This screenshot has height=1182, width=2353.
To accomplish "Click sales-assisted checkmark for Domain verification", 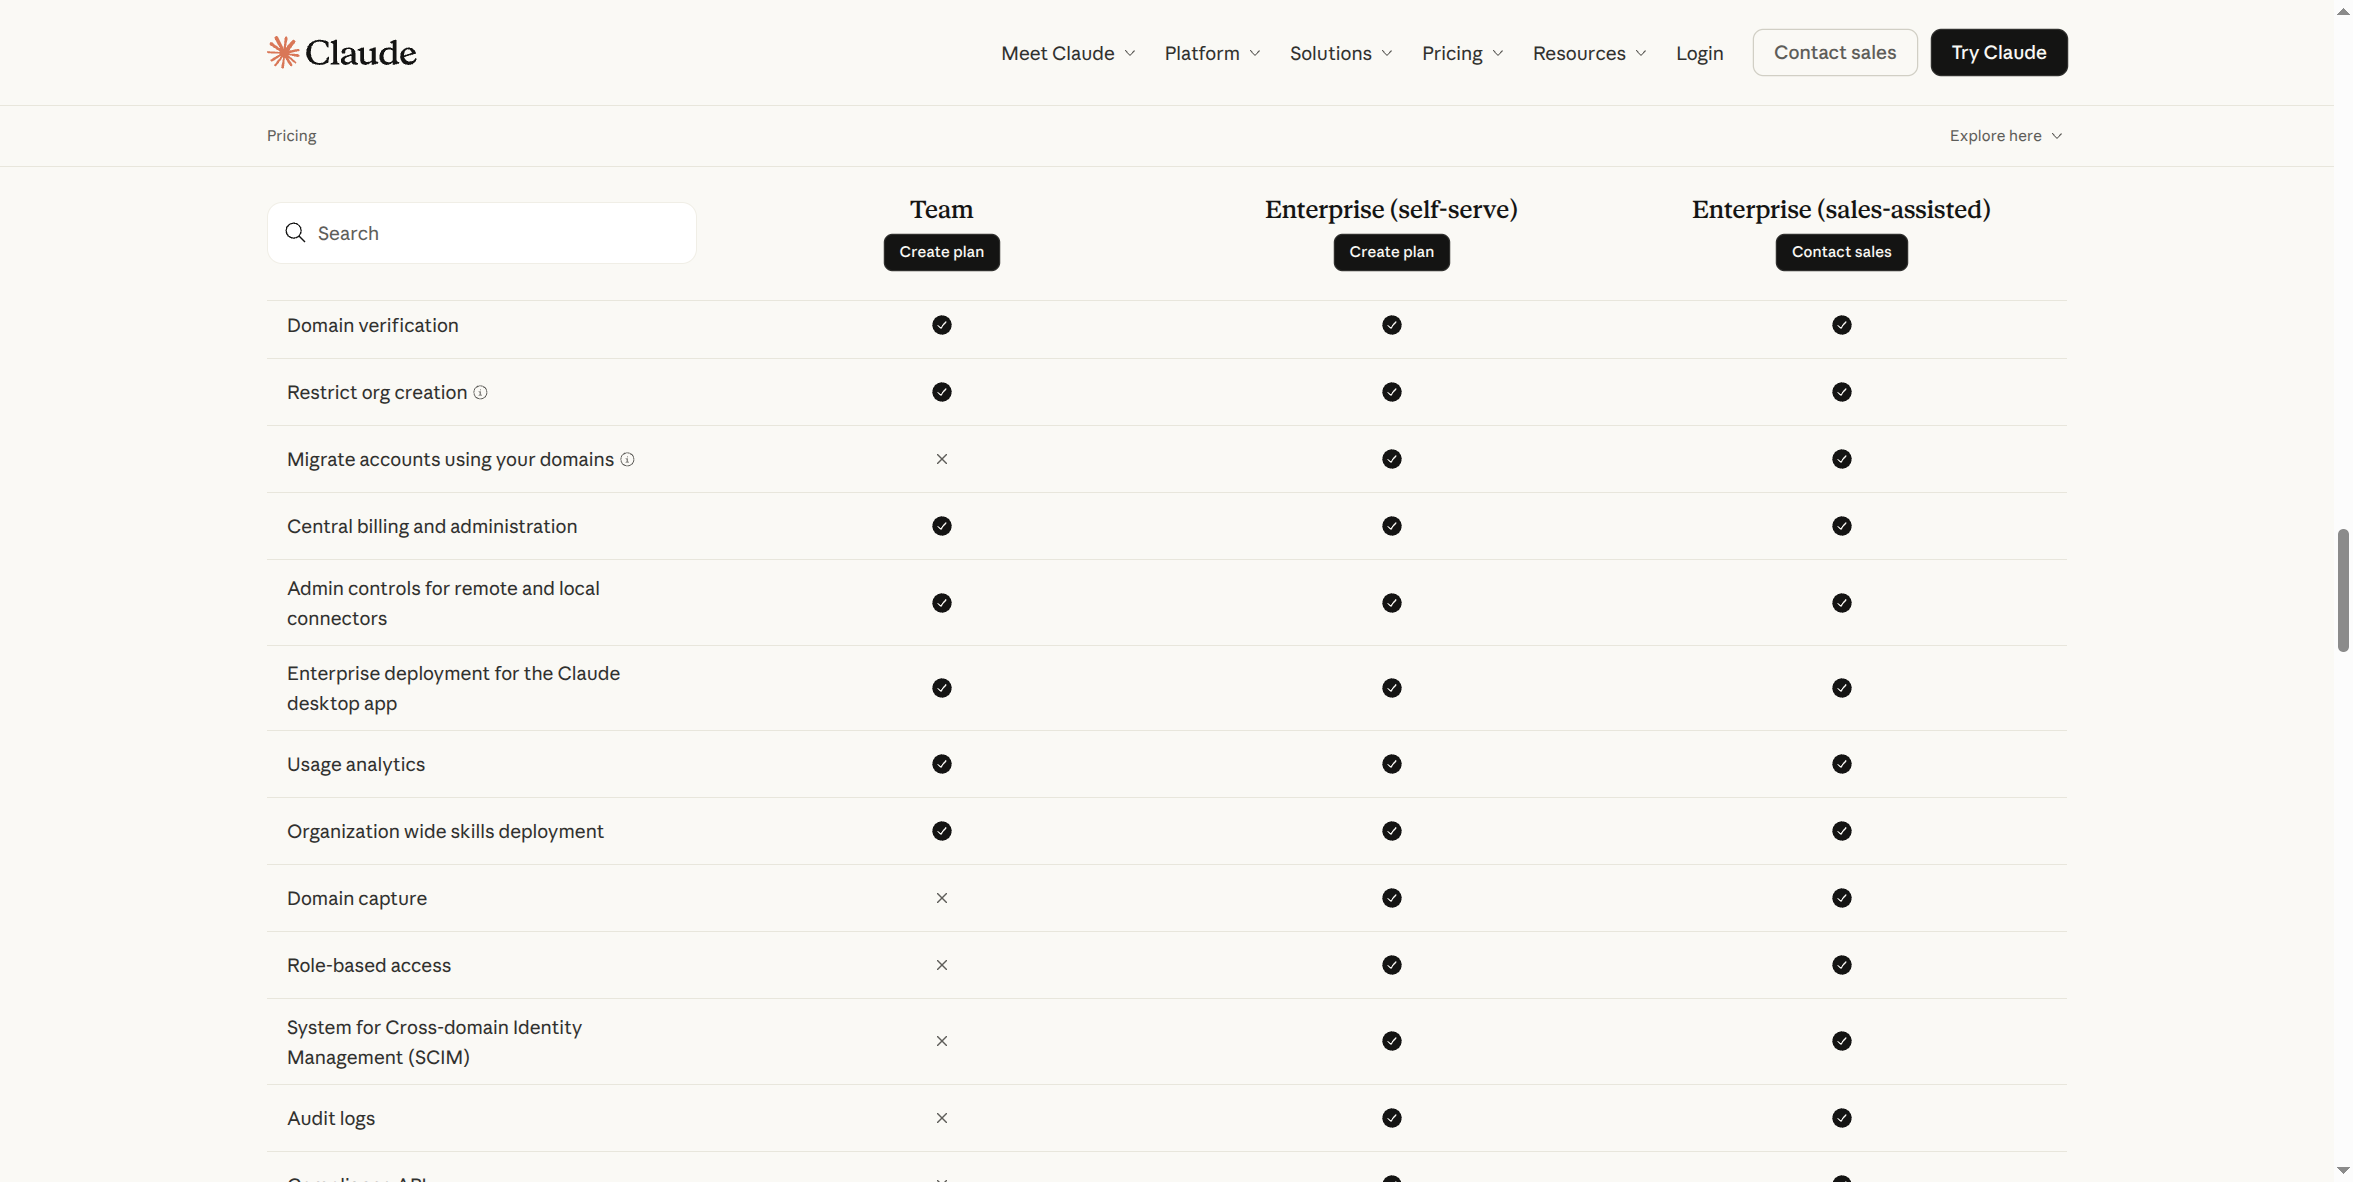I will point(1842,325).
